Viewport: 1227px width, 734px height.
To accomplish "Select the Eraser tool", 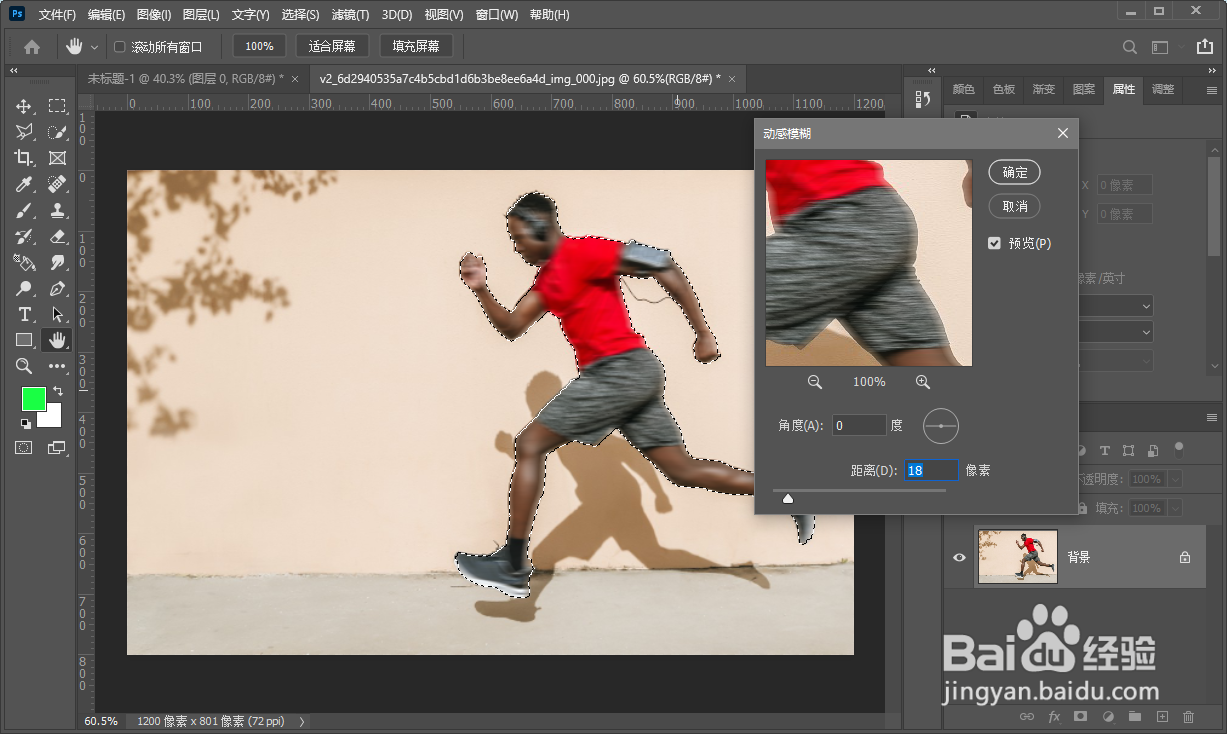I will pyautogui.click(x=57, y=236).
